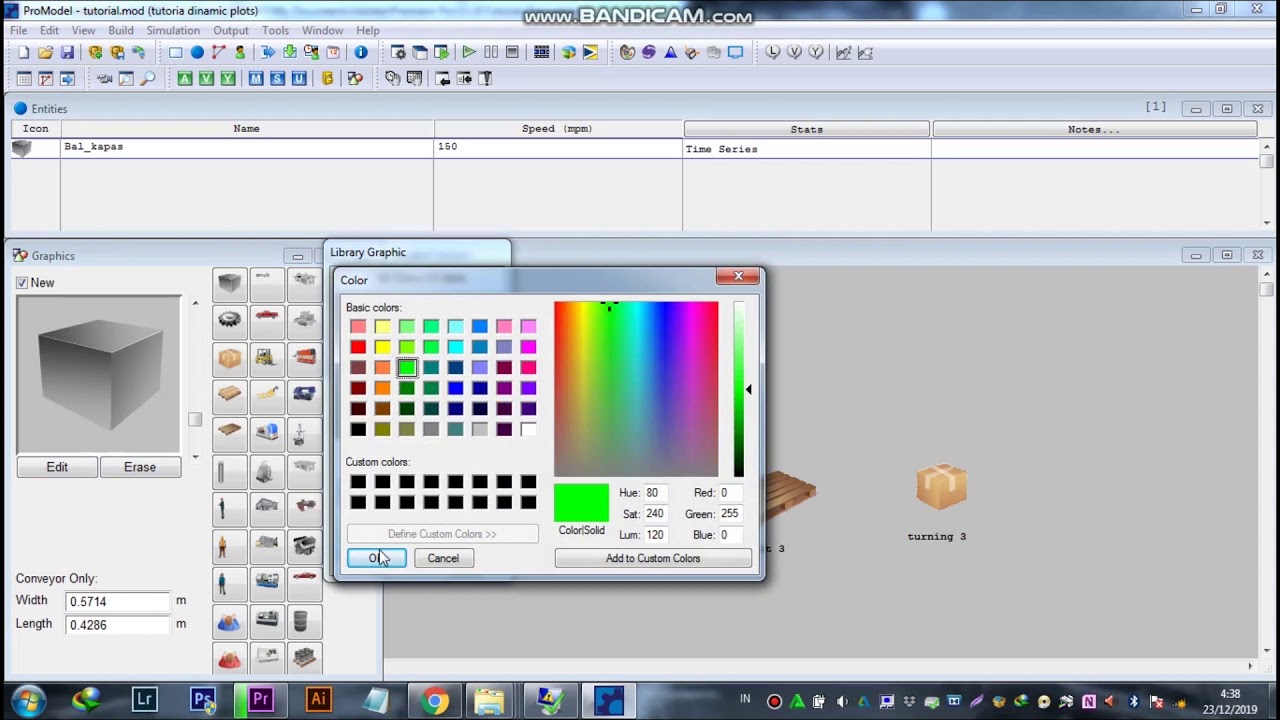Pause simulation using the toolbar pause icon
The width and height of the screenshot is (1280, 720).
tap(491, 52)
